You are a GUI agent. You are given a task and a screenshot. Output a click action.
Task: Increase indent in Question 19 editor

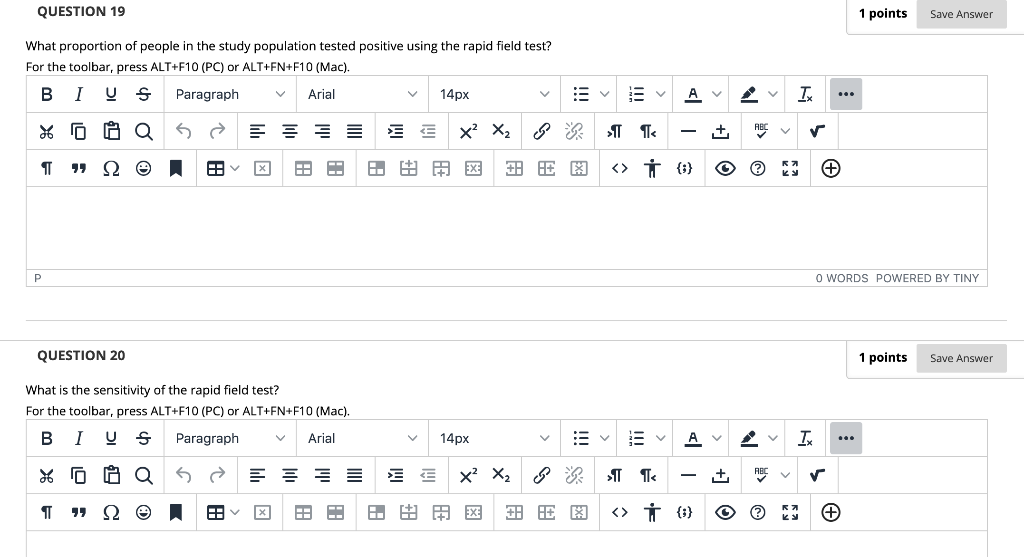click(x=395, y=131)
